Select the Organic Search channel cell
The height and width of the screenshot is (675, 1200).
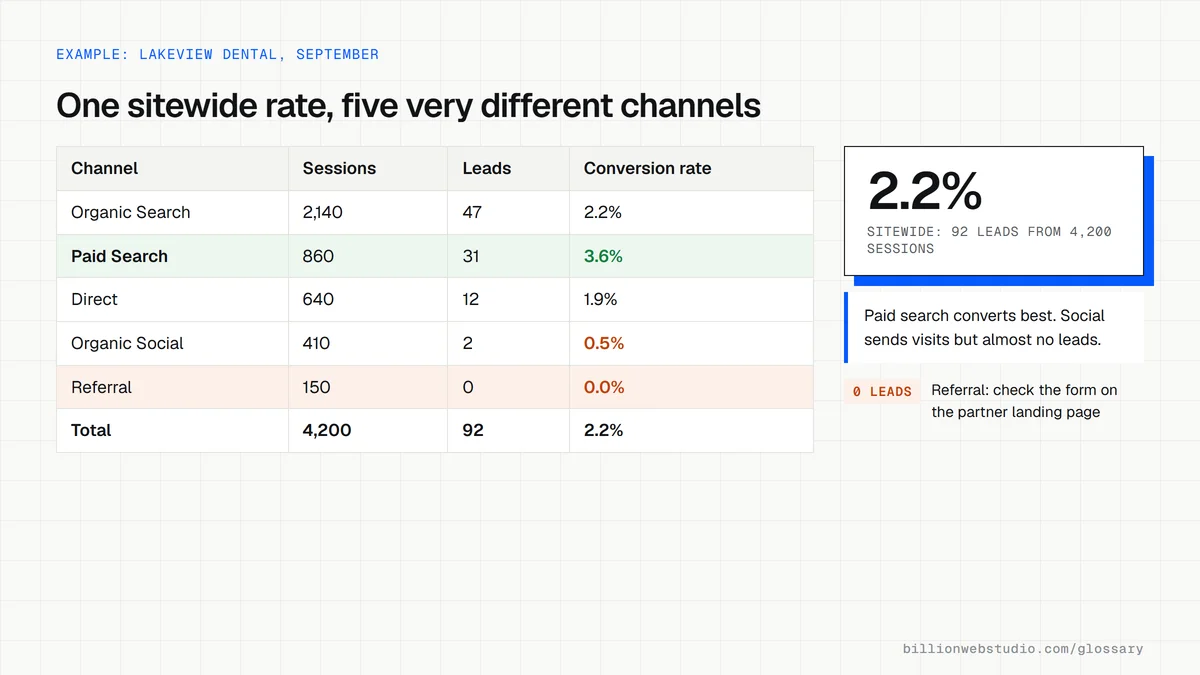pyautogui.click(x=172, y=212)
